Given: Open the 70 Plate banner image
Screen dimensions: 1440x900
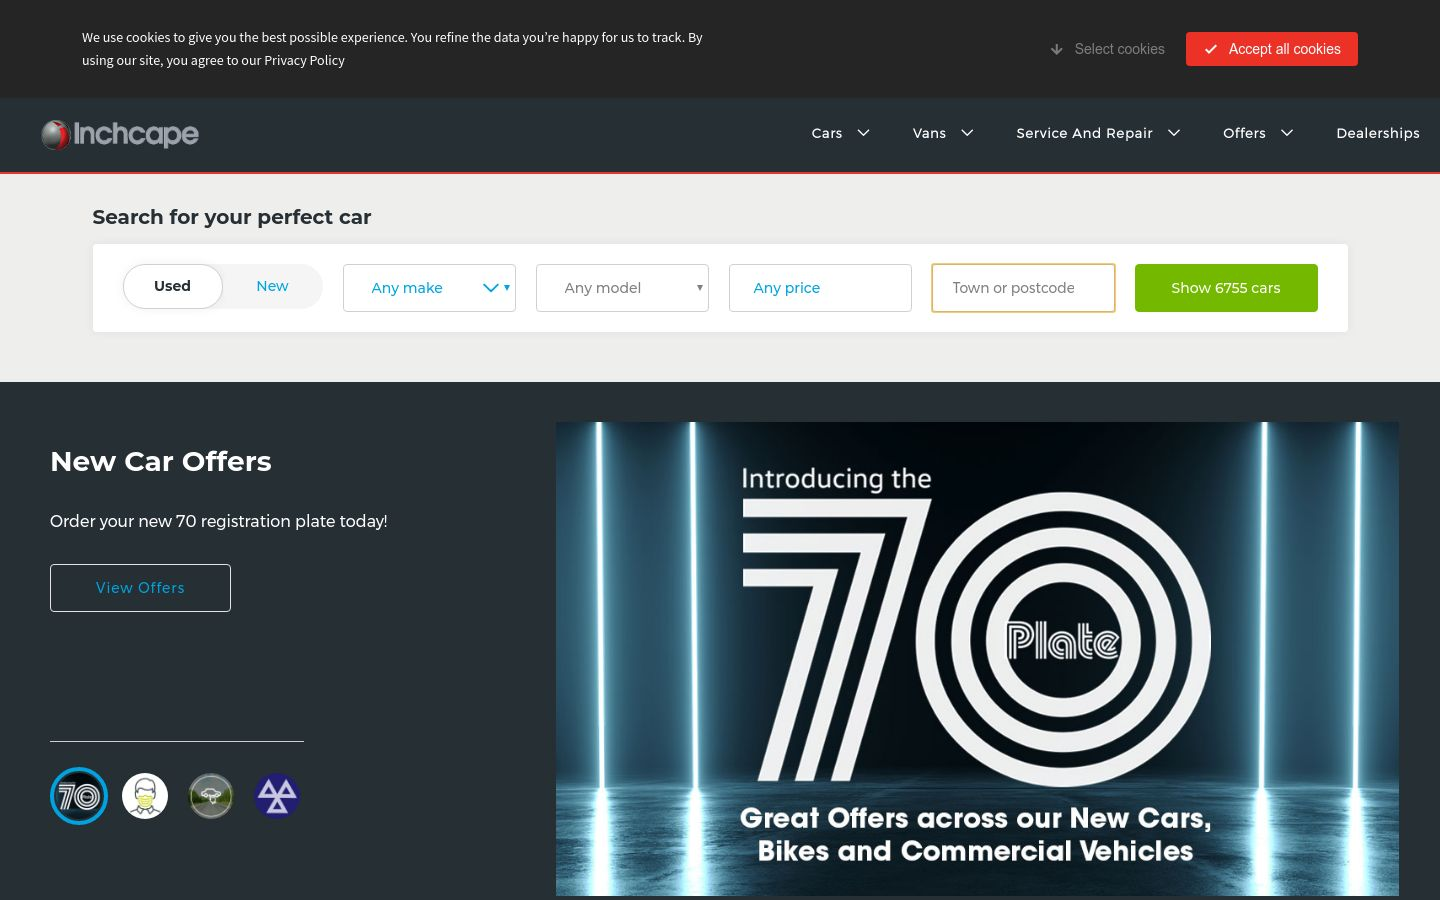Looking at the screenshot, I should pos(977,659).
